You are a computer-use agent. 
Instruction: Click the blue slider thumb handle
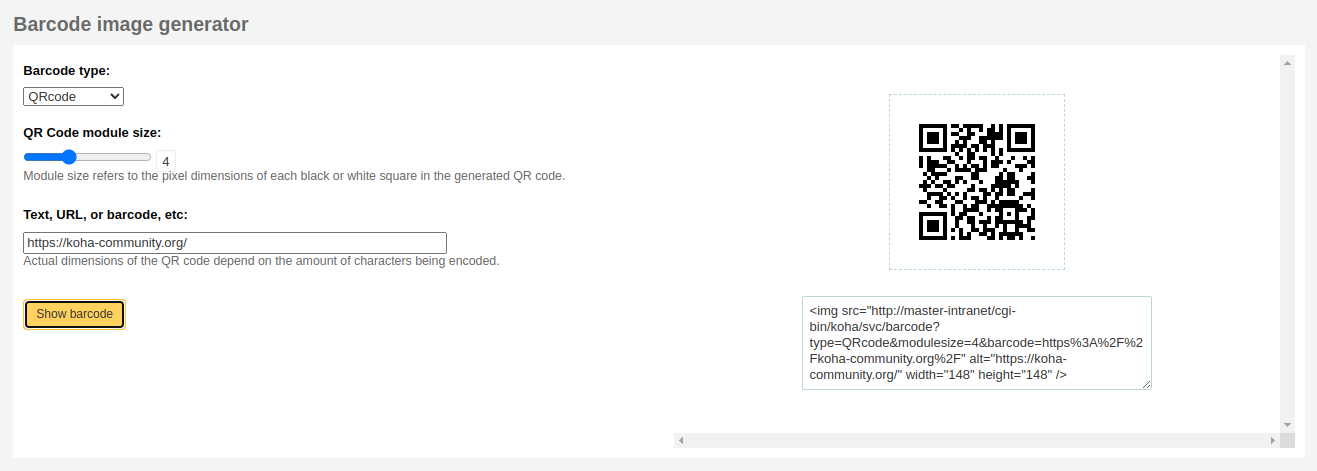pos(68,157)
